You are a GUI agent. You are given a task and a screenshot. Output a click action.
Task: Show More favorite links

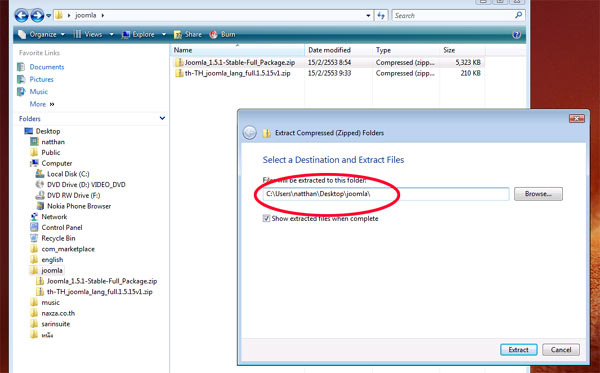coord(42,104)
